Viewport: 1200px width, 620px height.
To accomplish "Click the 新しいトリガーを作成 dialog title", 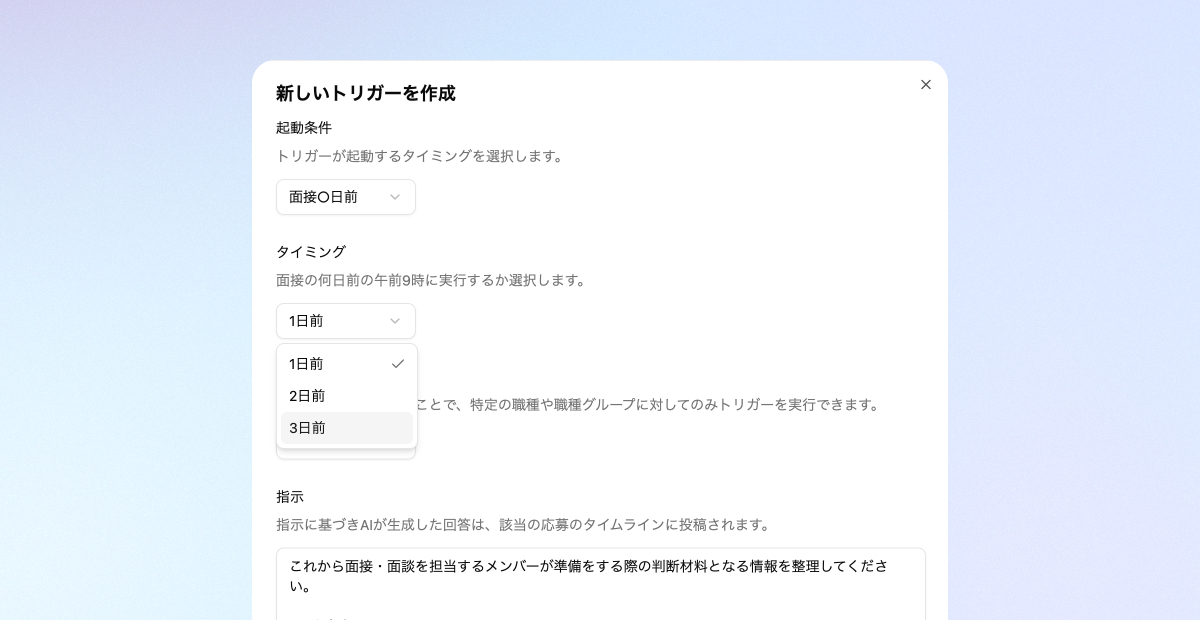I will (366, 93).
